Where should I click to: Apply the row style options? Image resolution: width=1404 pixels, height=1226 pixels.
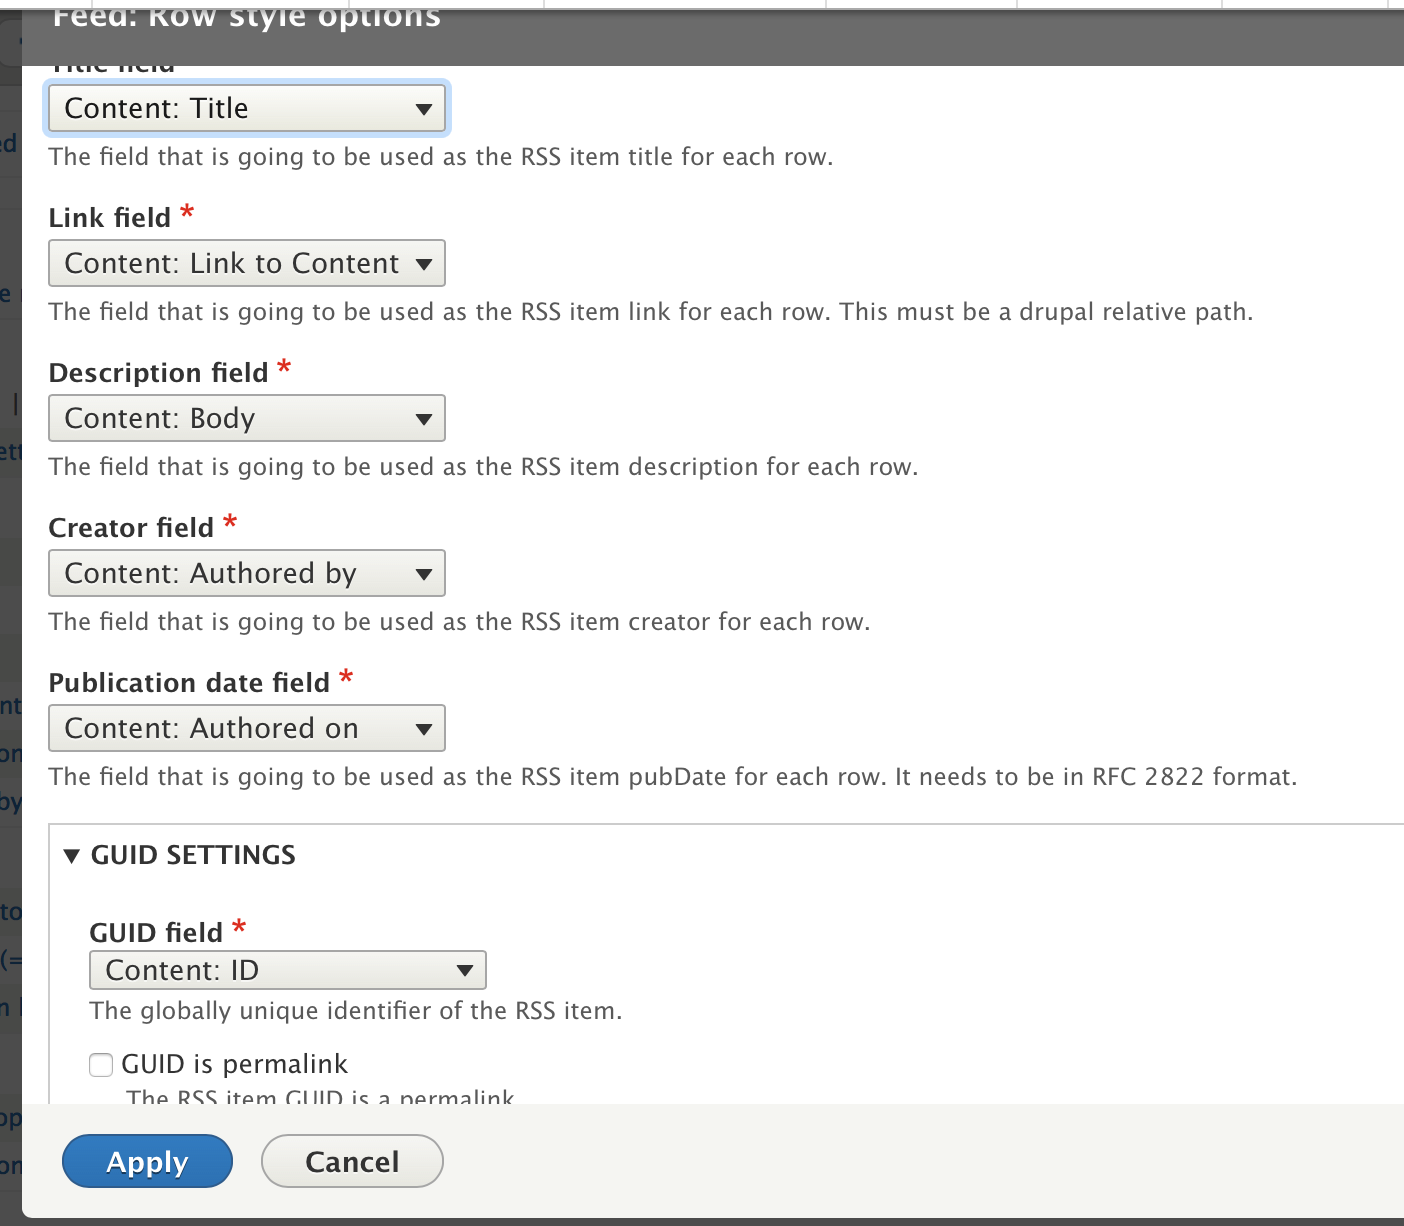coord(147,1161)
